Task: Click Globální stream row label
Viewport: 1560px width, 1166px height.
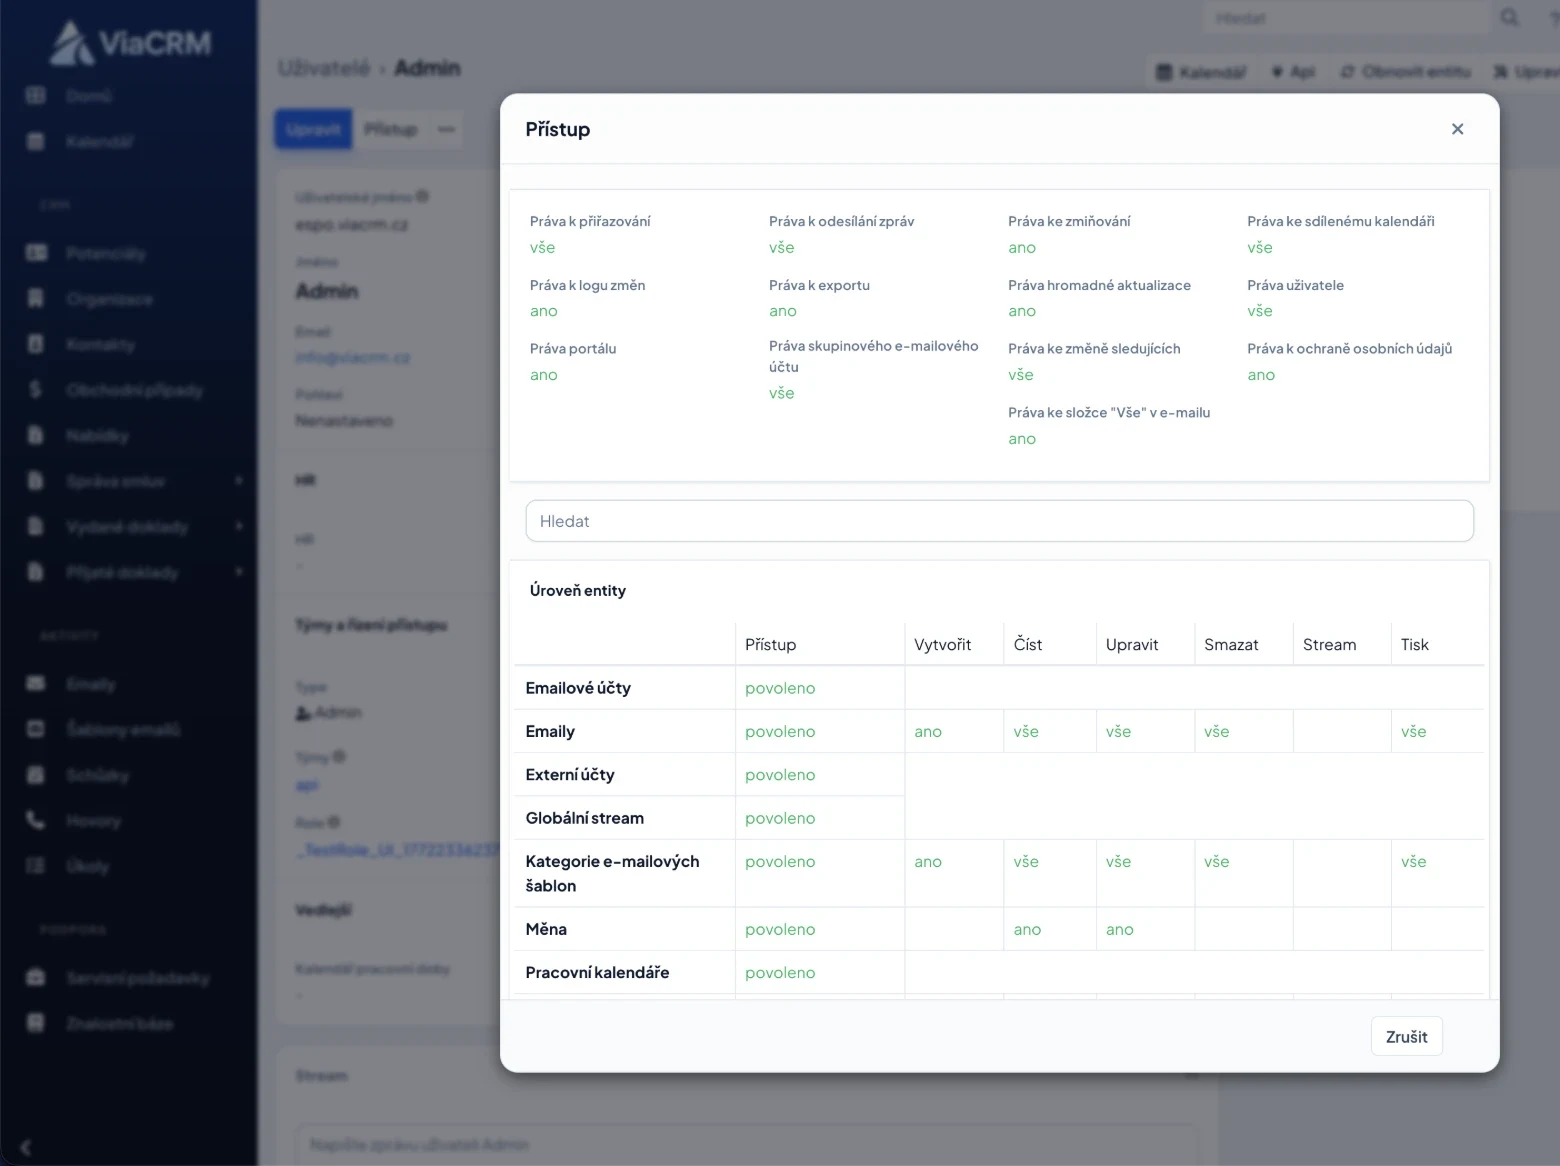Action: 585,818
